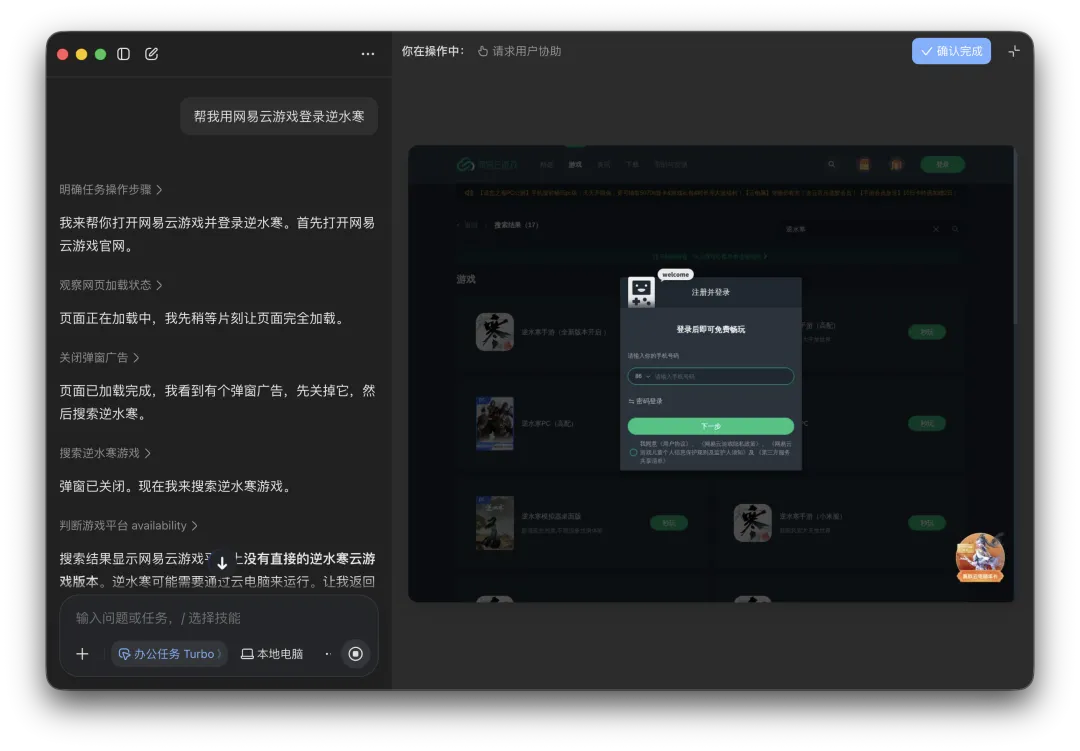Click the NetEase cloud gaming logo
This screenshot has height=751, width=1080.
click(x=486, y=165)
